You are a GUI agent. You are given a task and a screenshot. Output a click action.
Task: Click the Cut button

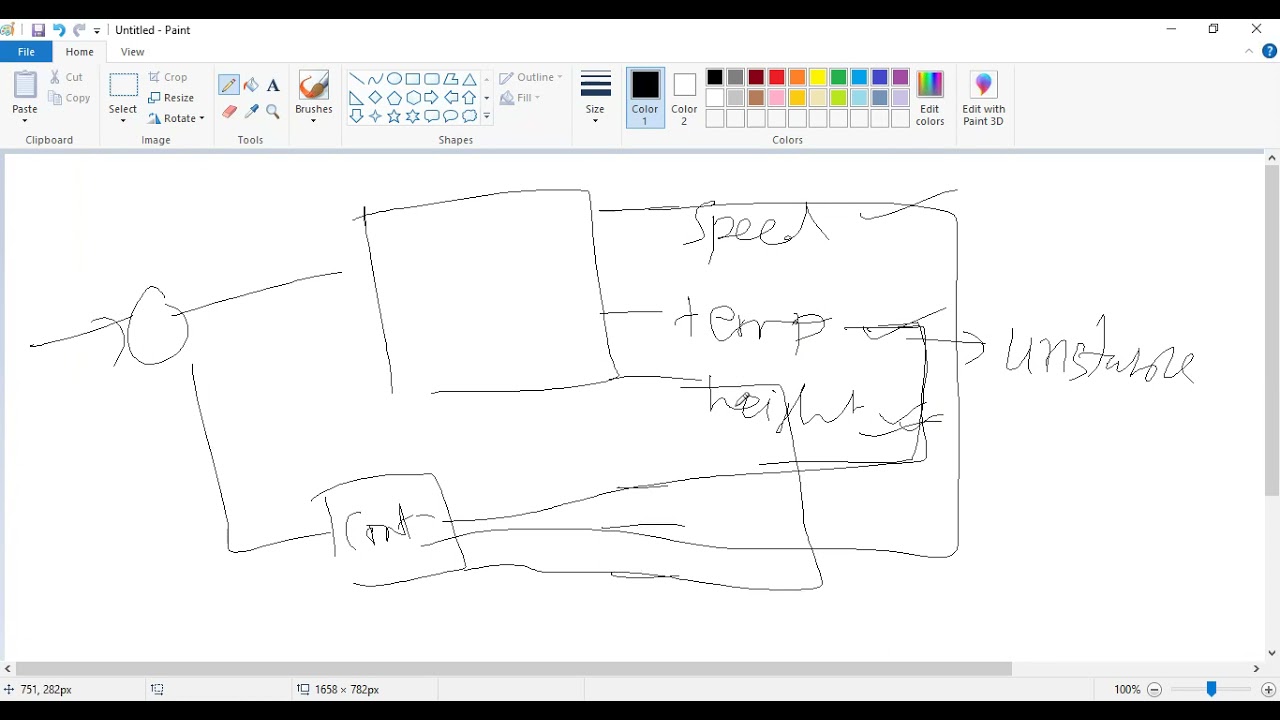pyautogui.click(x=66, y=77)
